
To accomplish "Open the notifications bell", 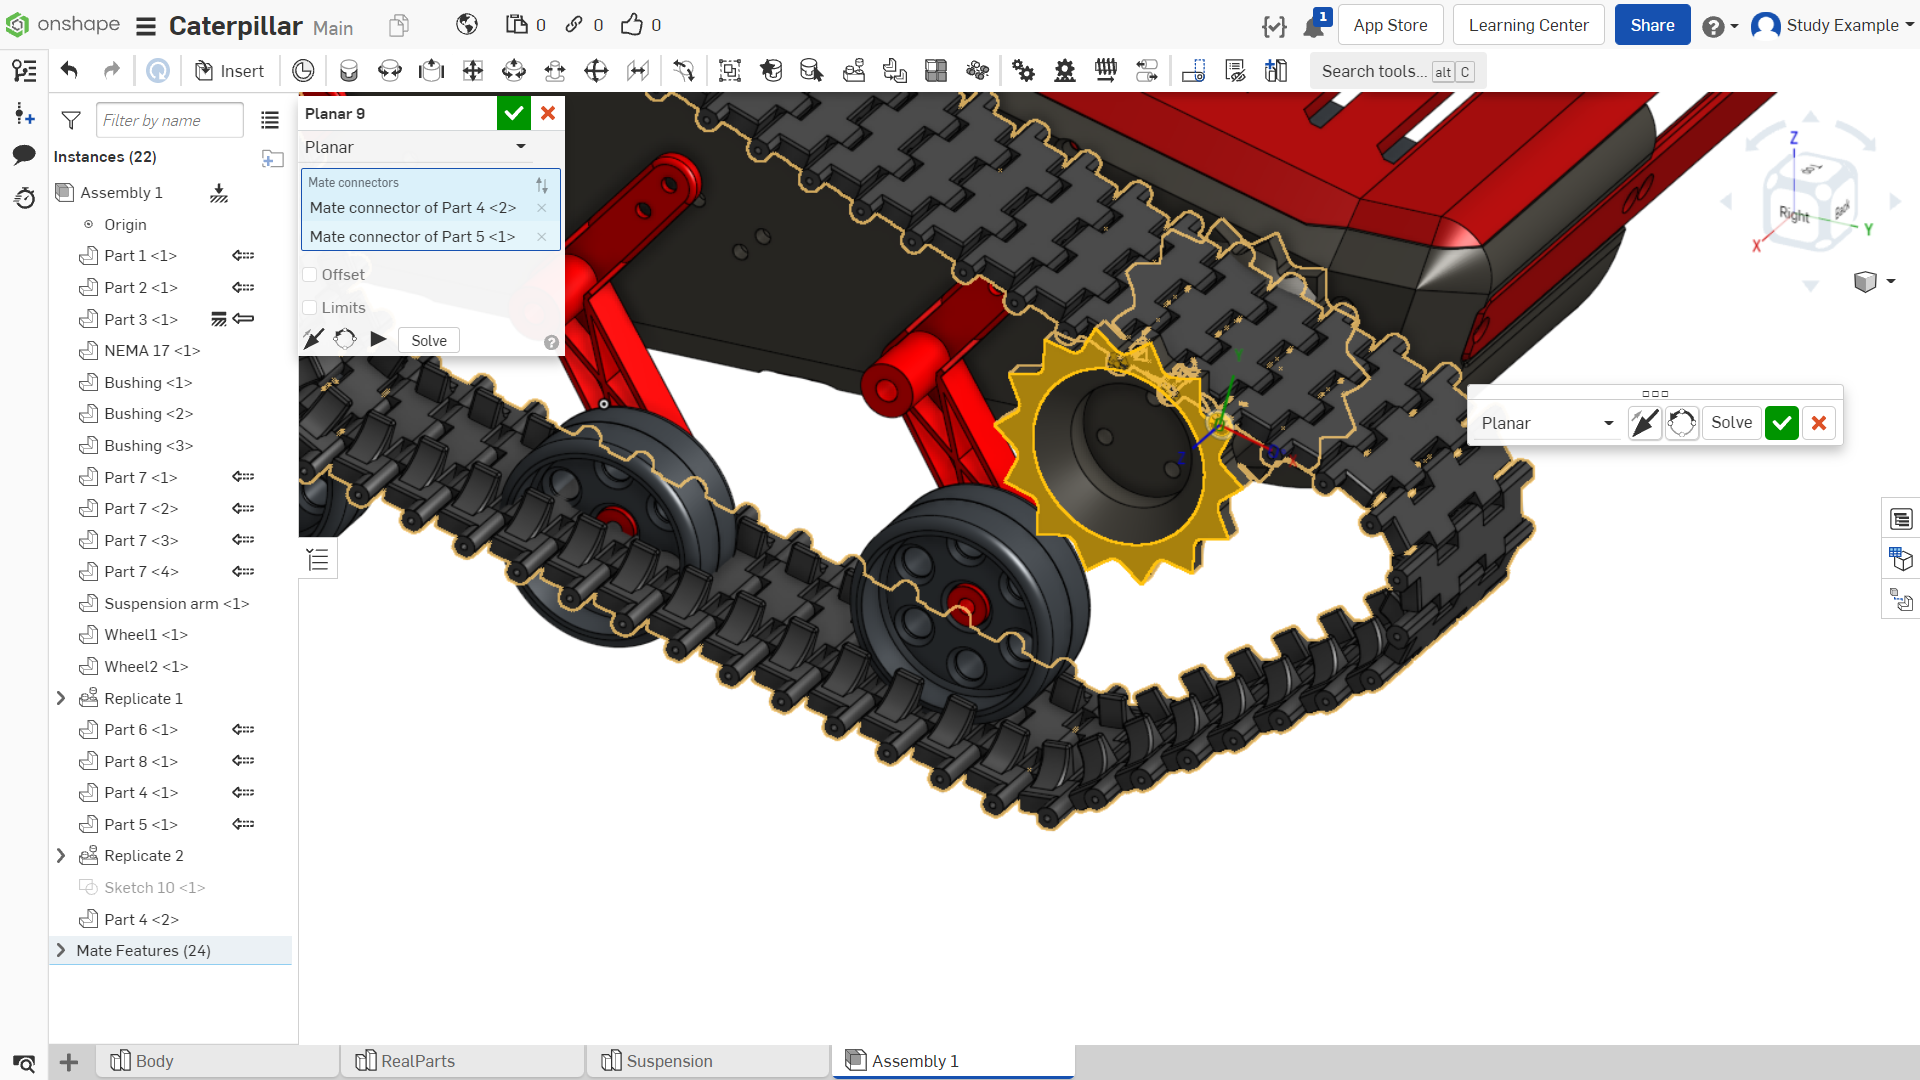I will [x=1314, y=26].
